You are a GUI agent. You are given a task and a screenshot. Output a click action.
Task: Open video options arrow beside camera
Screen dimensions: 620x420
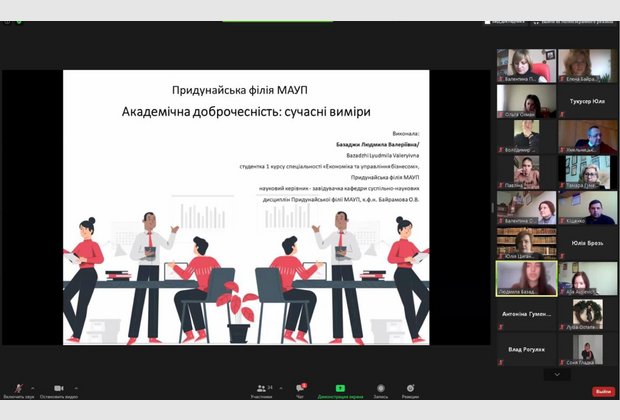click(76, 388)
